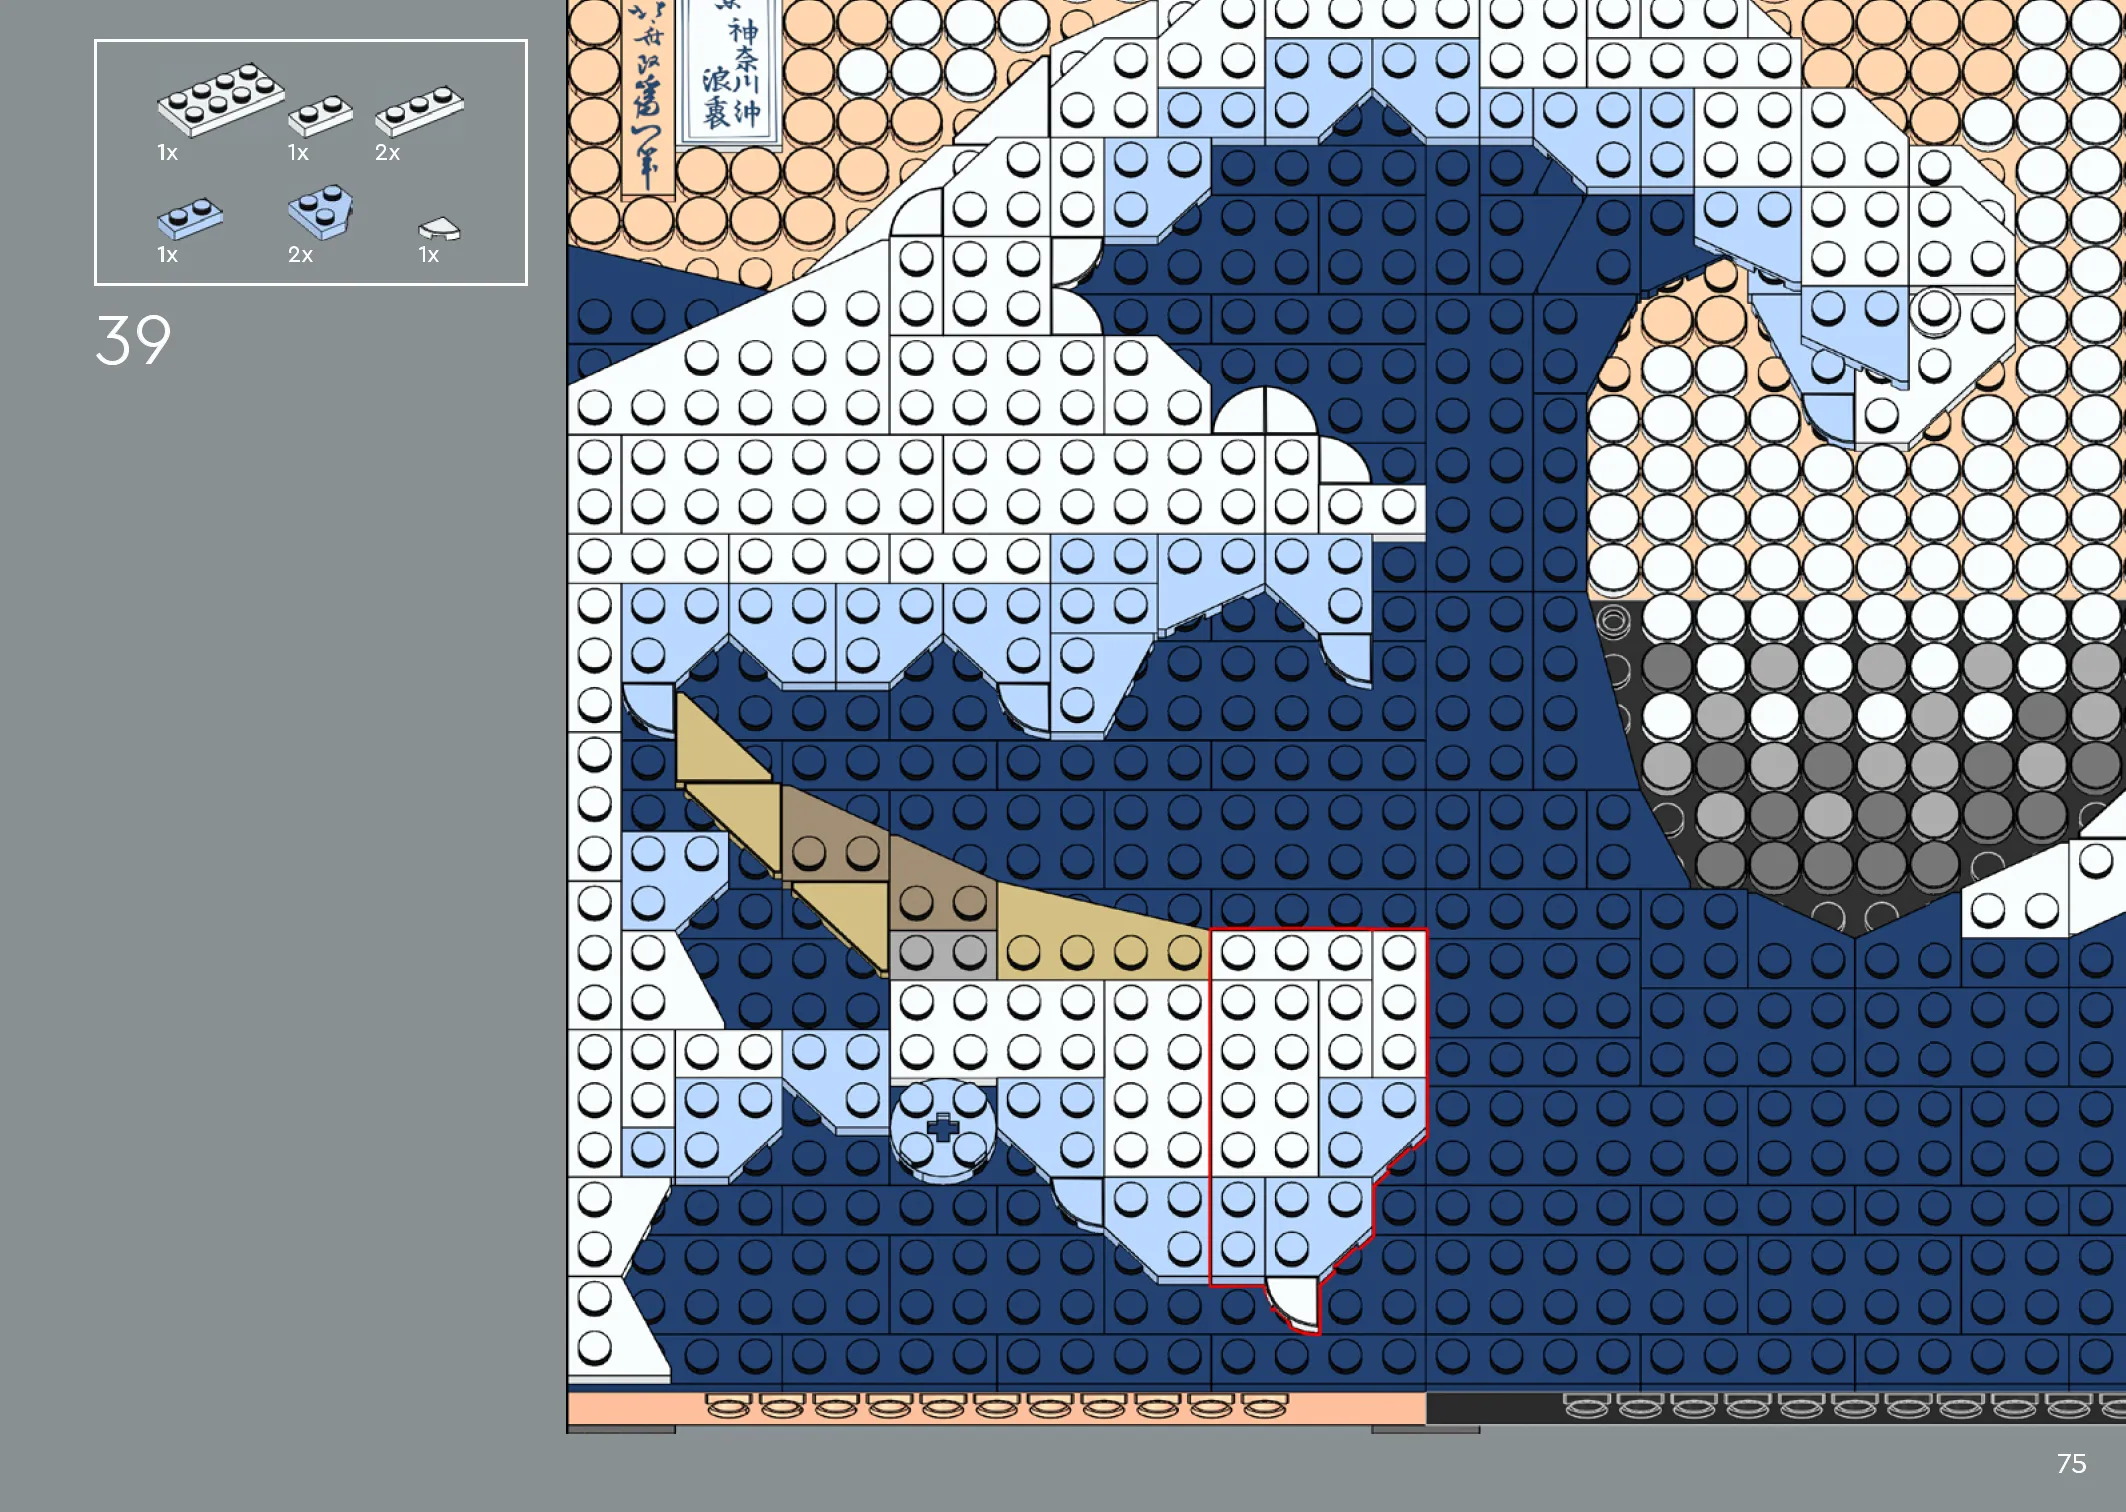Click the "2x" label under the blue wedge plate
Viewport: 2126px width, 1512px height.
[300, 255]
